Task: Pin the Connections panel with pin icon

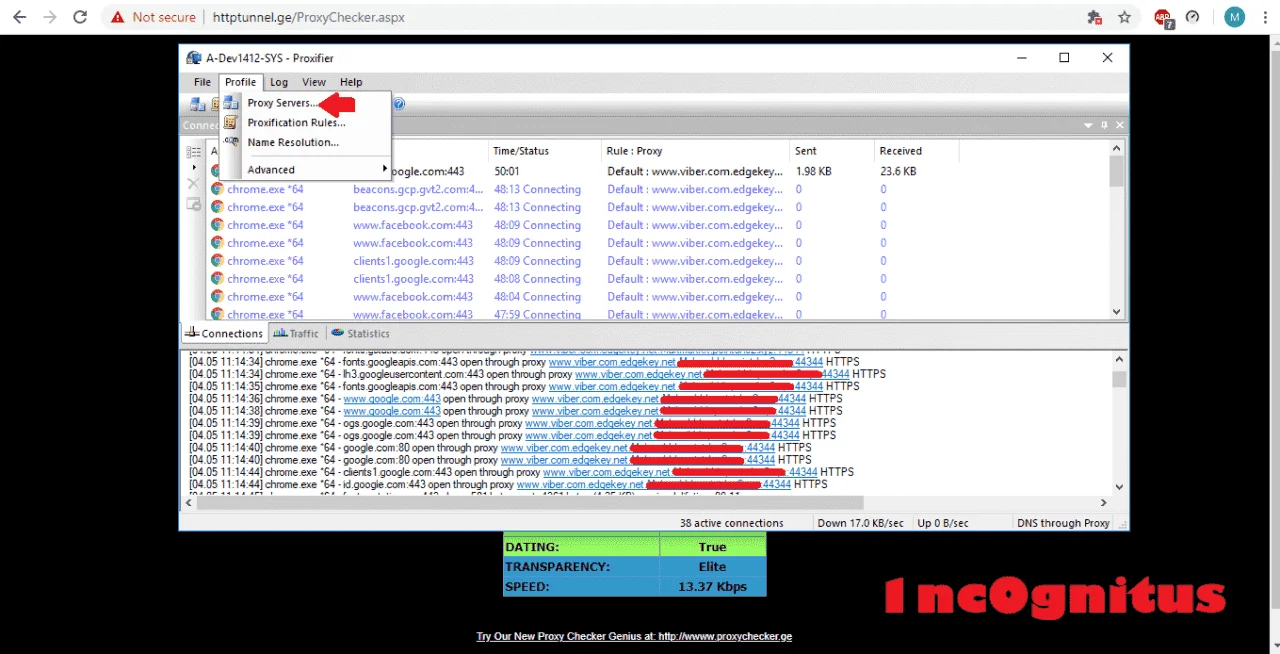Action: point(1105,126)
